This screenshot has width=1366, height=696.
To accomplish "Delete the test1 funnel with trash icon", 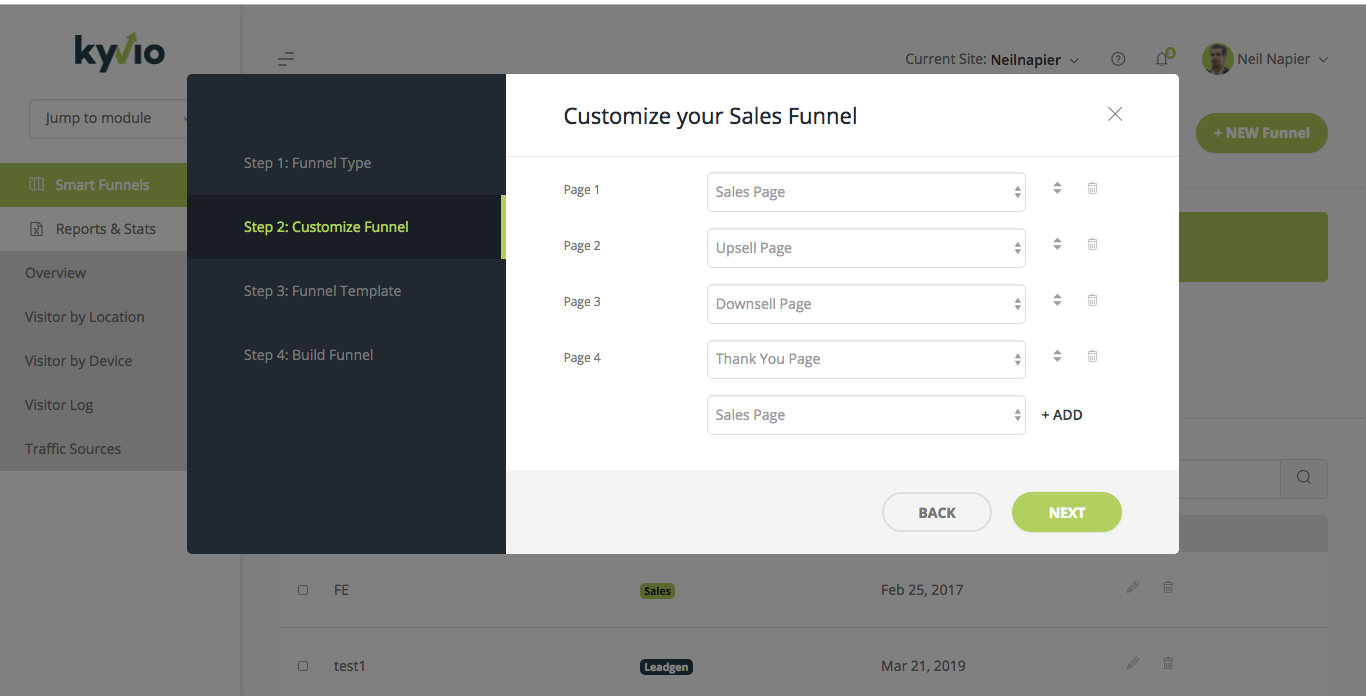I will pos(1167,663).
